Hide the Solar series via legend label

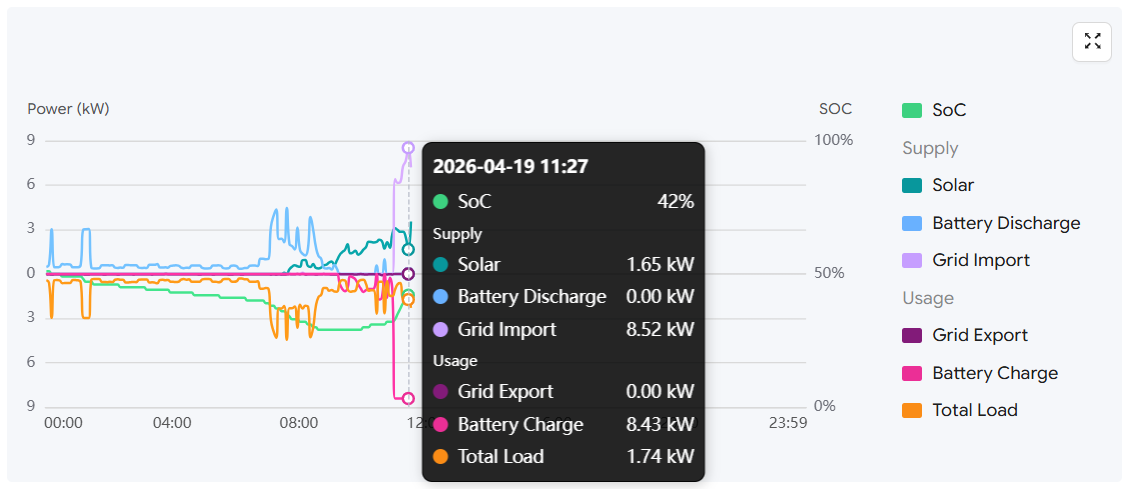pos(953,185)
